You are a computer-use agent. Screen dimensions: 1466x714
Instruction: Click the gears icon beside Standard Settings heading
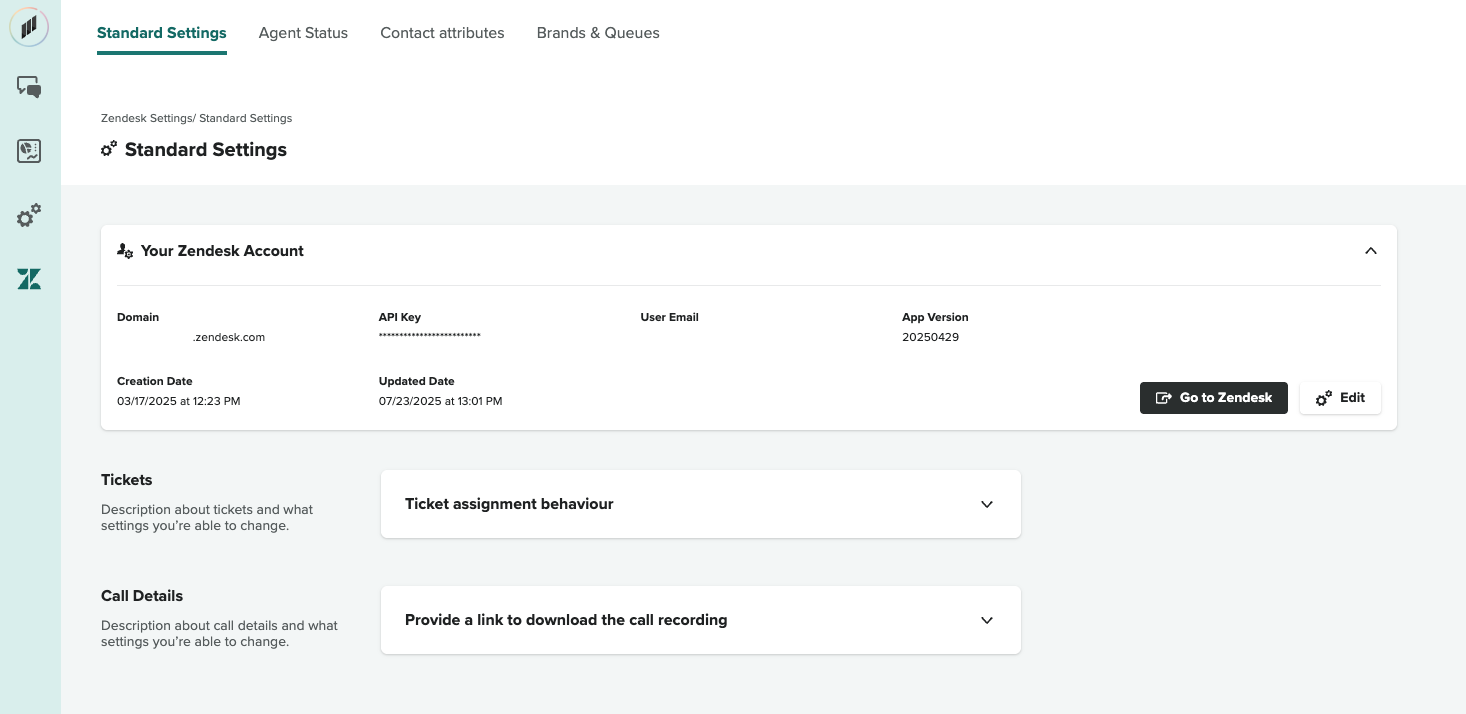tap(109, 149)
